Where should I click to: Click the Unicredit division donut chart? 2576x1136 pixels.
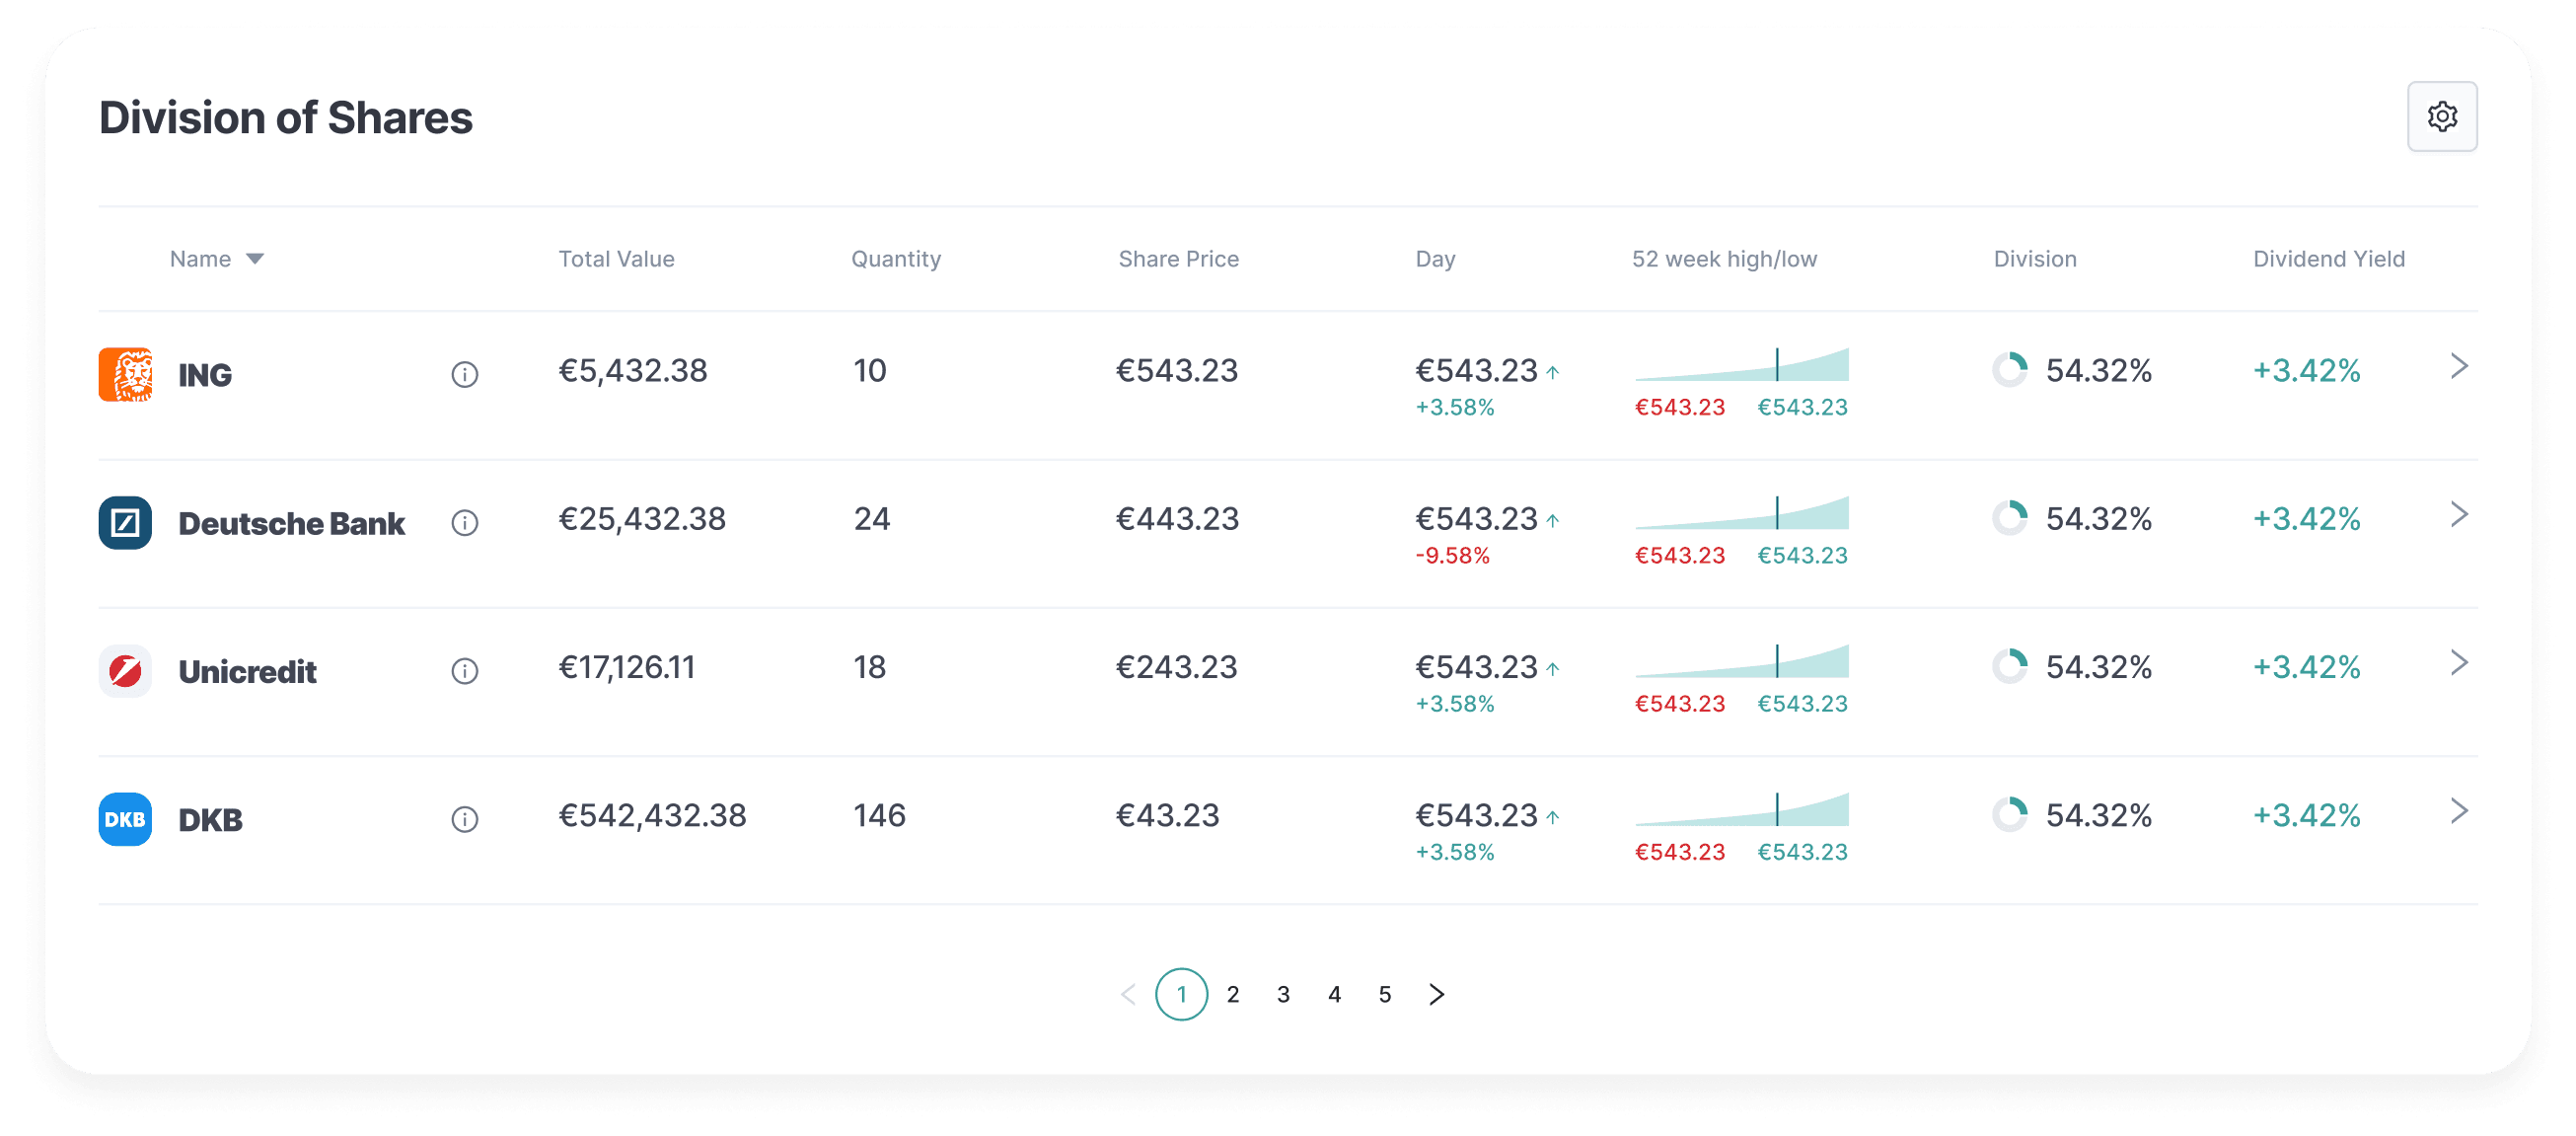pyautogui.click(x=2010, y=667)
